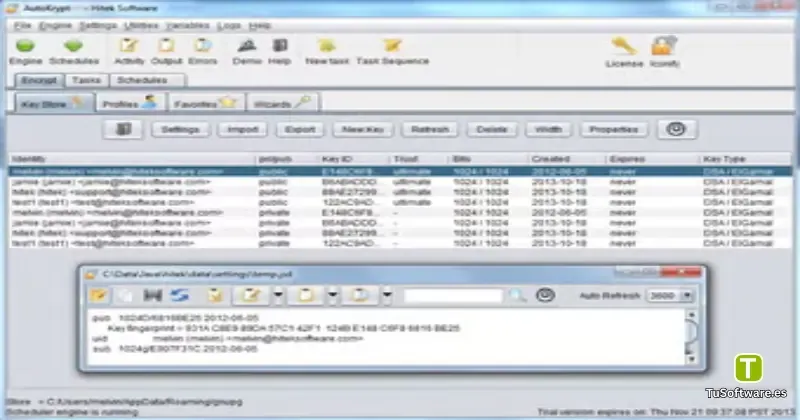This screenshot has width=800, height=420.
Task: Click the New Key button
Action: coord(363,130)
